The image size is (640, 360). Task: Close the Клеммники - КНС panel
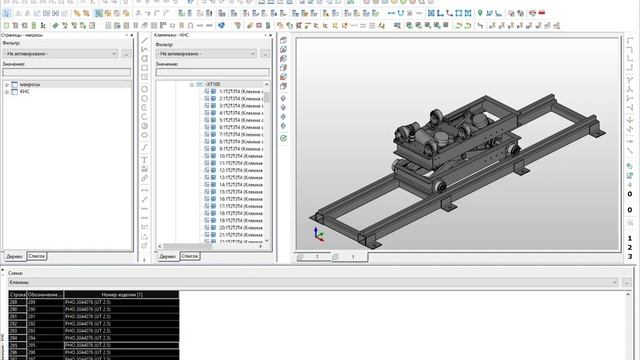pos(270,35)
